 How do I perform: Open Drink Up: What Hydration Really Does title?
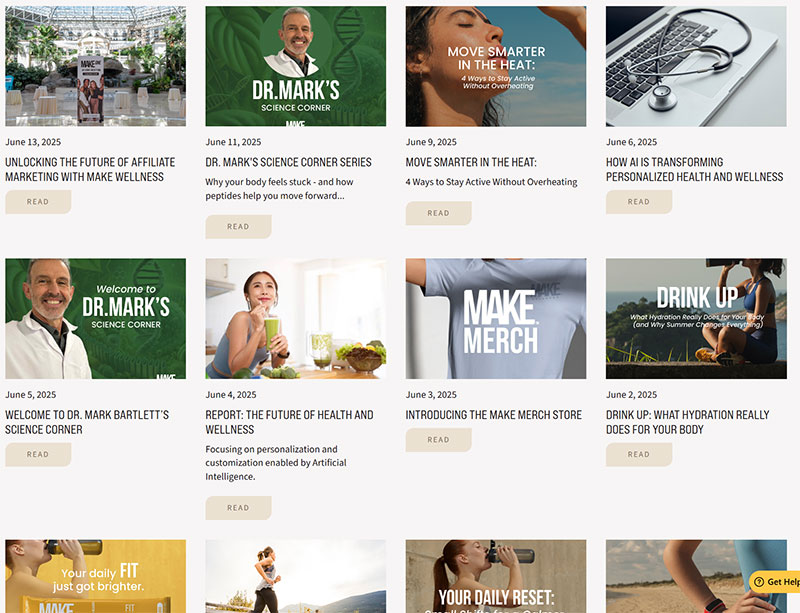(x=687, y=422)
